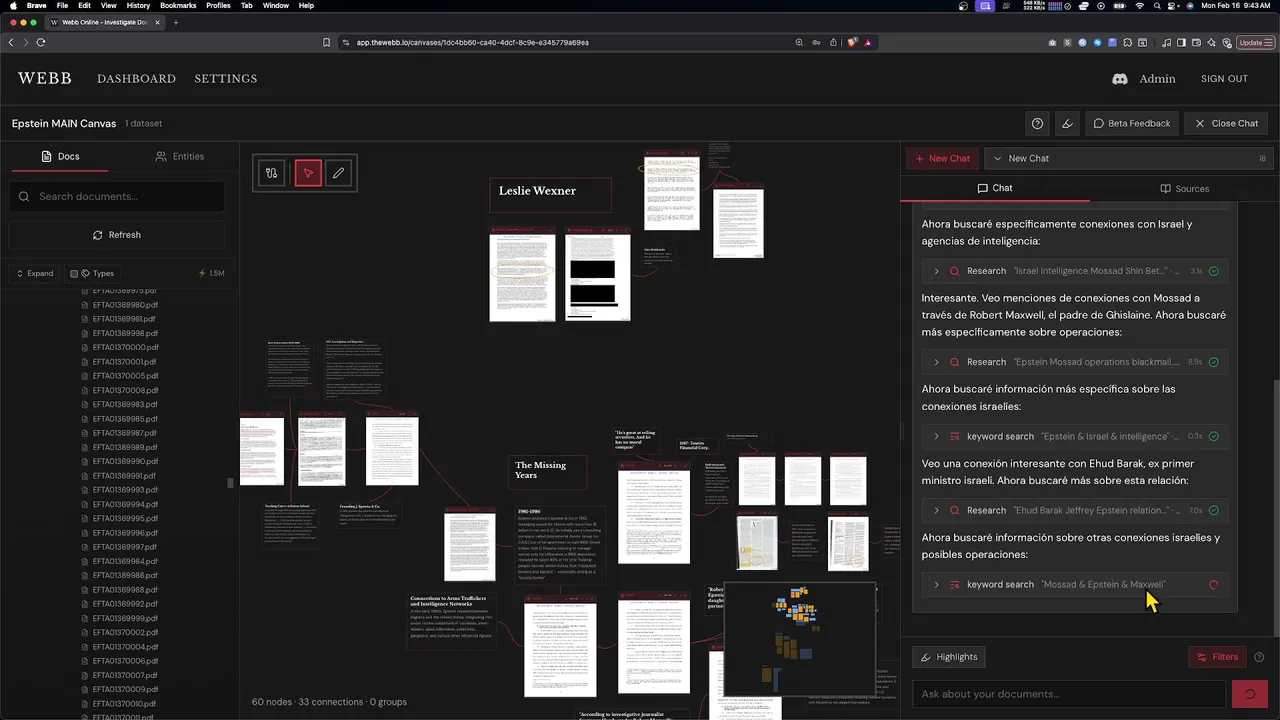Click the browser address bar URL

(x=473, y=43)
